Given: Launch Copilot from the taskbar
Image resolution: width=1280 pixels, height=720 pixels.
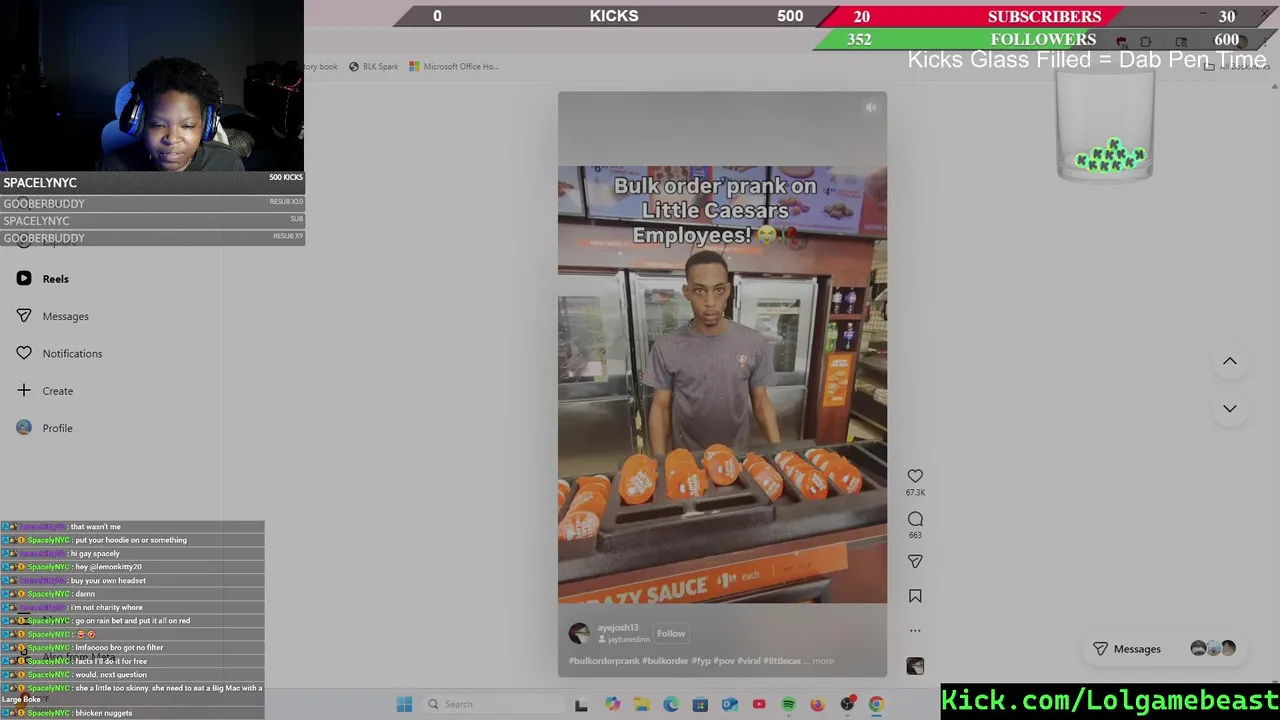Looking at the screenshot, I should pos(612,704).
